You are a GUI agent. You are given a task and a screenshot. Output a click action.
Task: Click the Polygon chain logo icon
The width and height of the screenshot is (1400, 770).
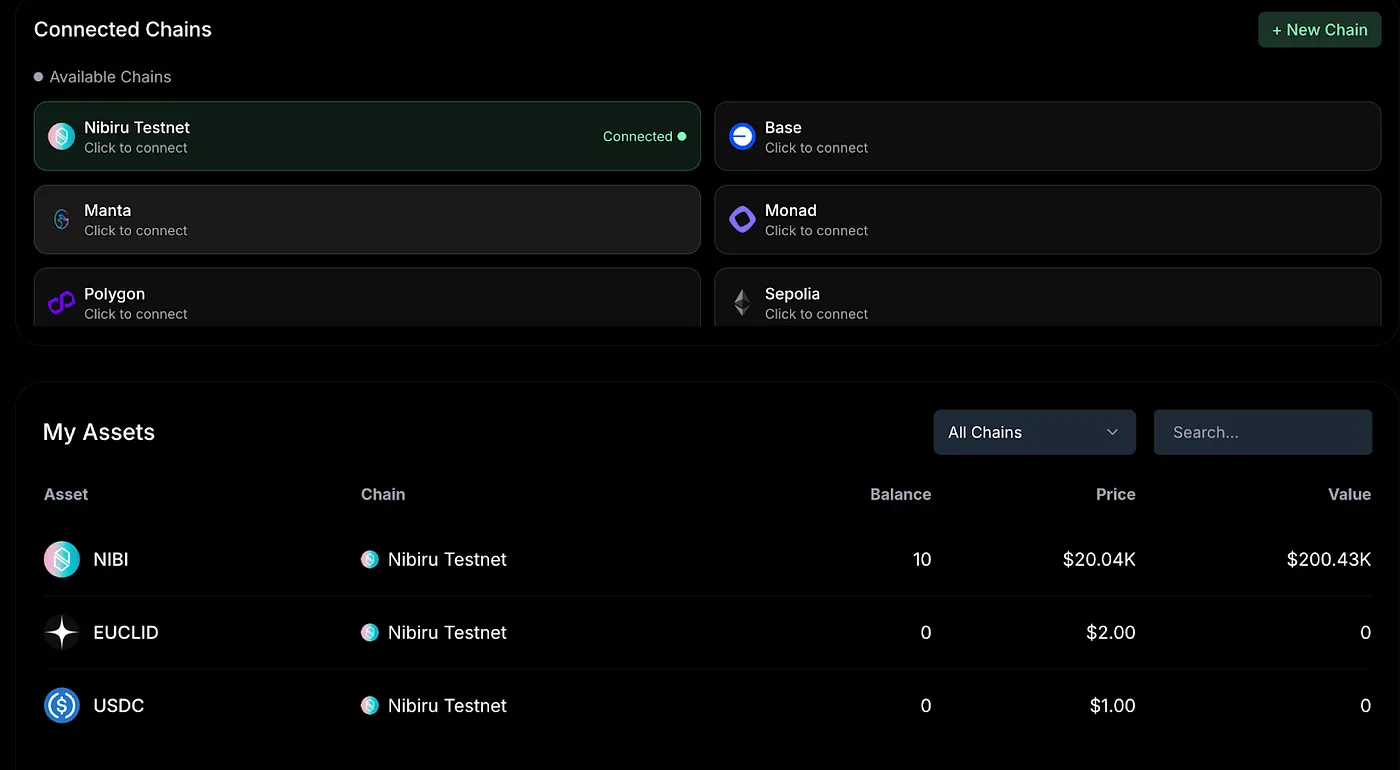(x=62, y=302)
